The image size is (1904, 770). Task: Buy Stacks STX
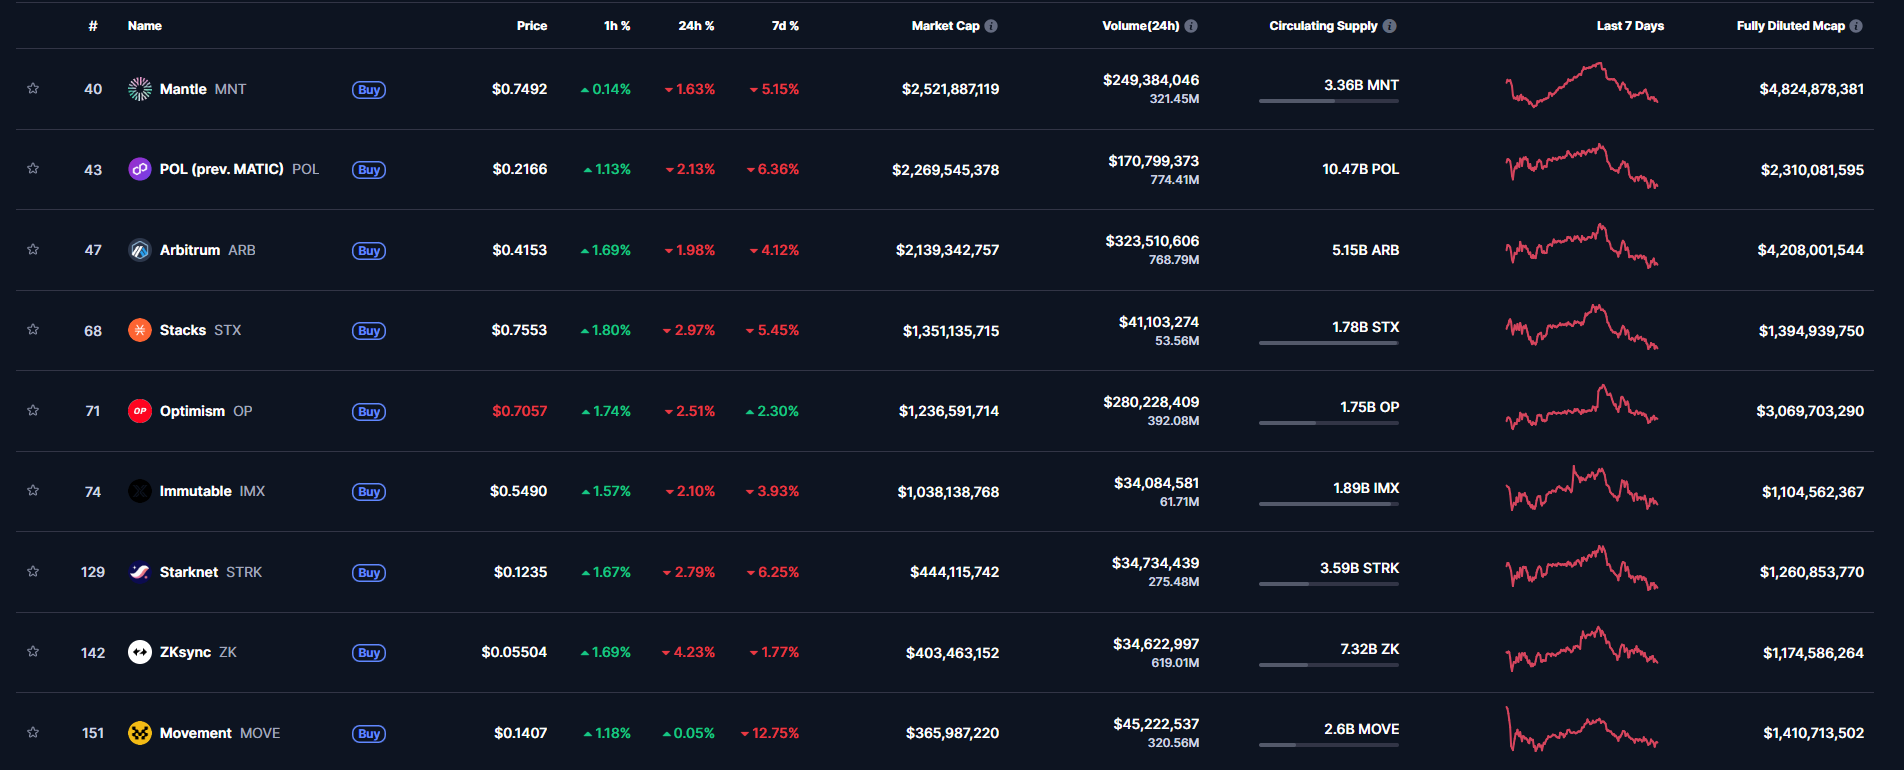pyautogui.click(x=369, y=331)
